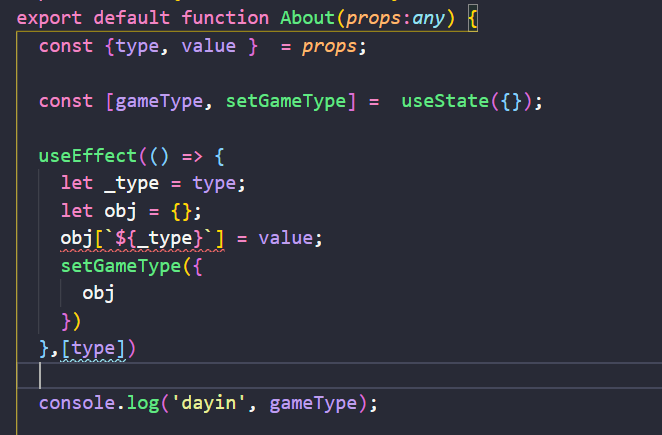Click the 'useState' hook call
The height and width of the screenshot is (435, 662).
tap(445, 101)
